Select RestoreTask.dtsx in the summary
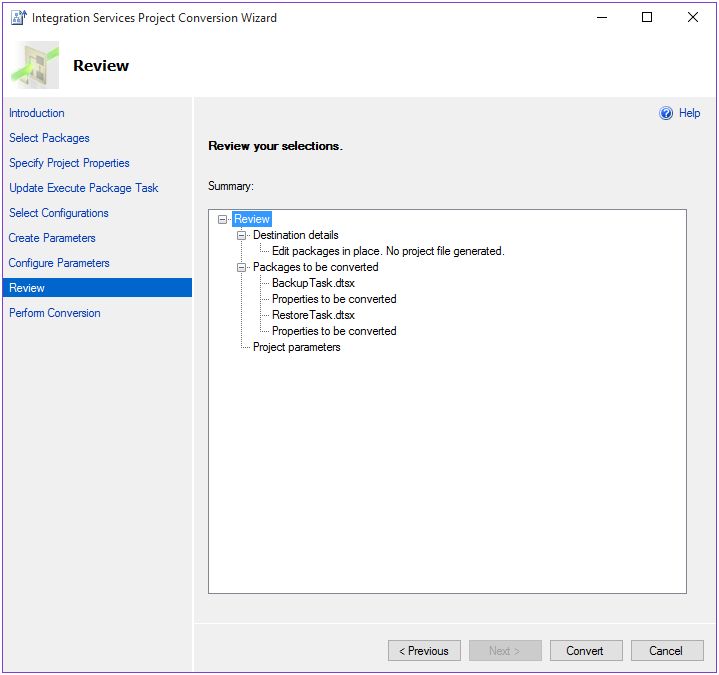 coord(313,315)
